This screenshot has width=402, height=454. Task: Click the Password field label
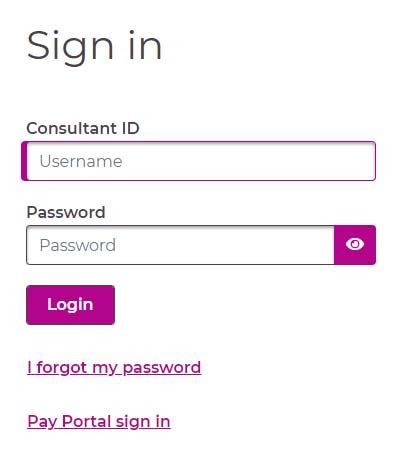tap(66, 212)
